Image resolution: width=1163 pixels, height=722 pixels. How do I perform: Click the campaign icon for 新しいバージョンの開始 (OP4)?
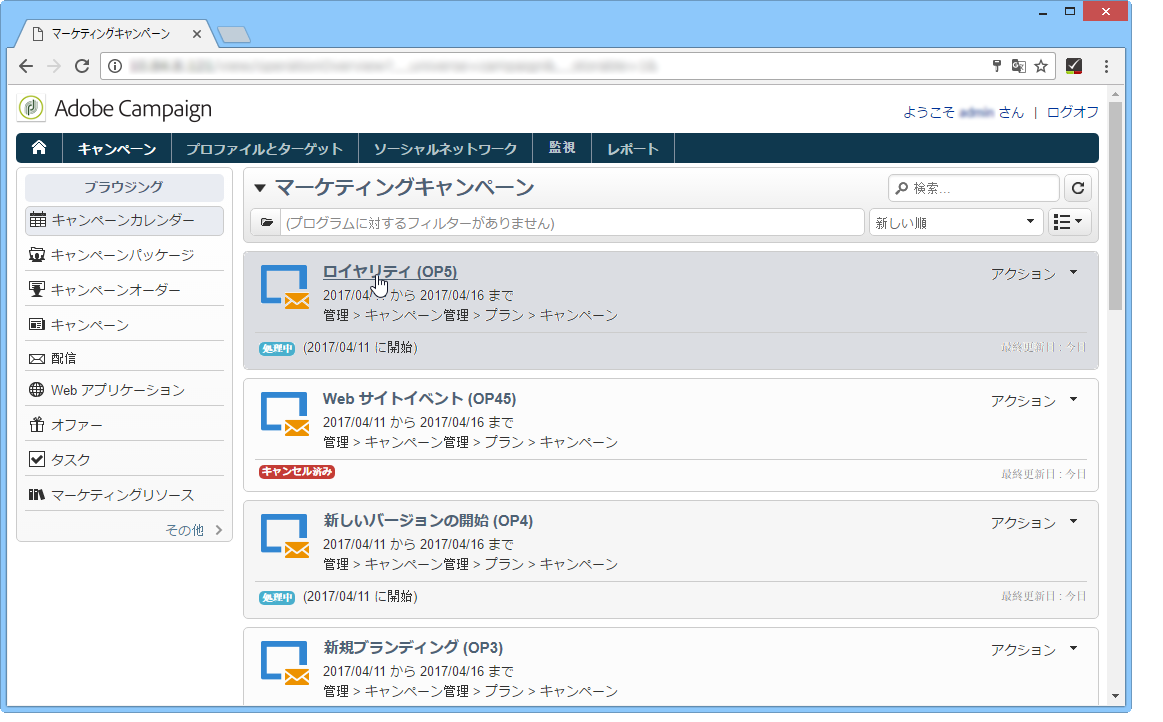pyautogui.click(x=285, y=536)
